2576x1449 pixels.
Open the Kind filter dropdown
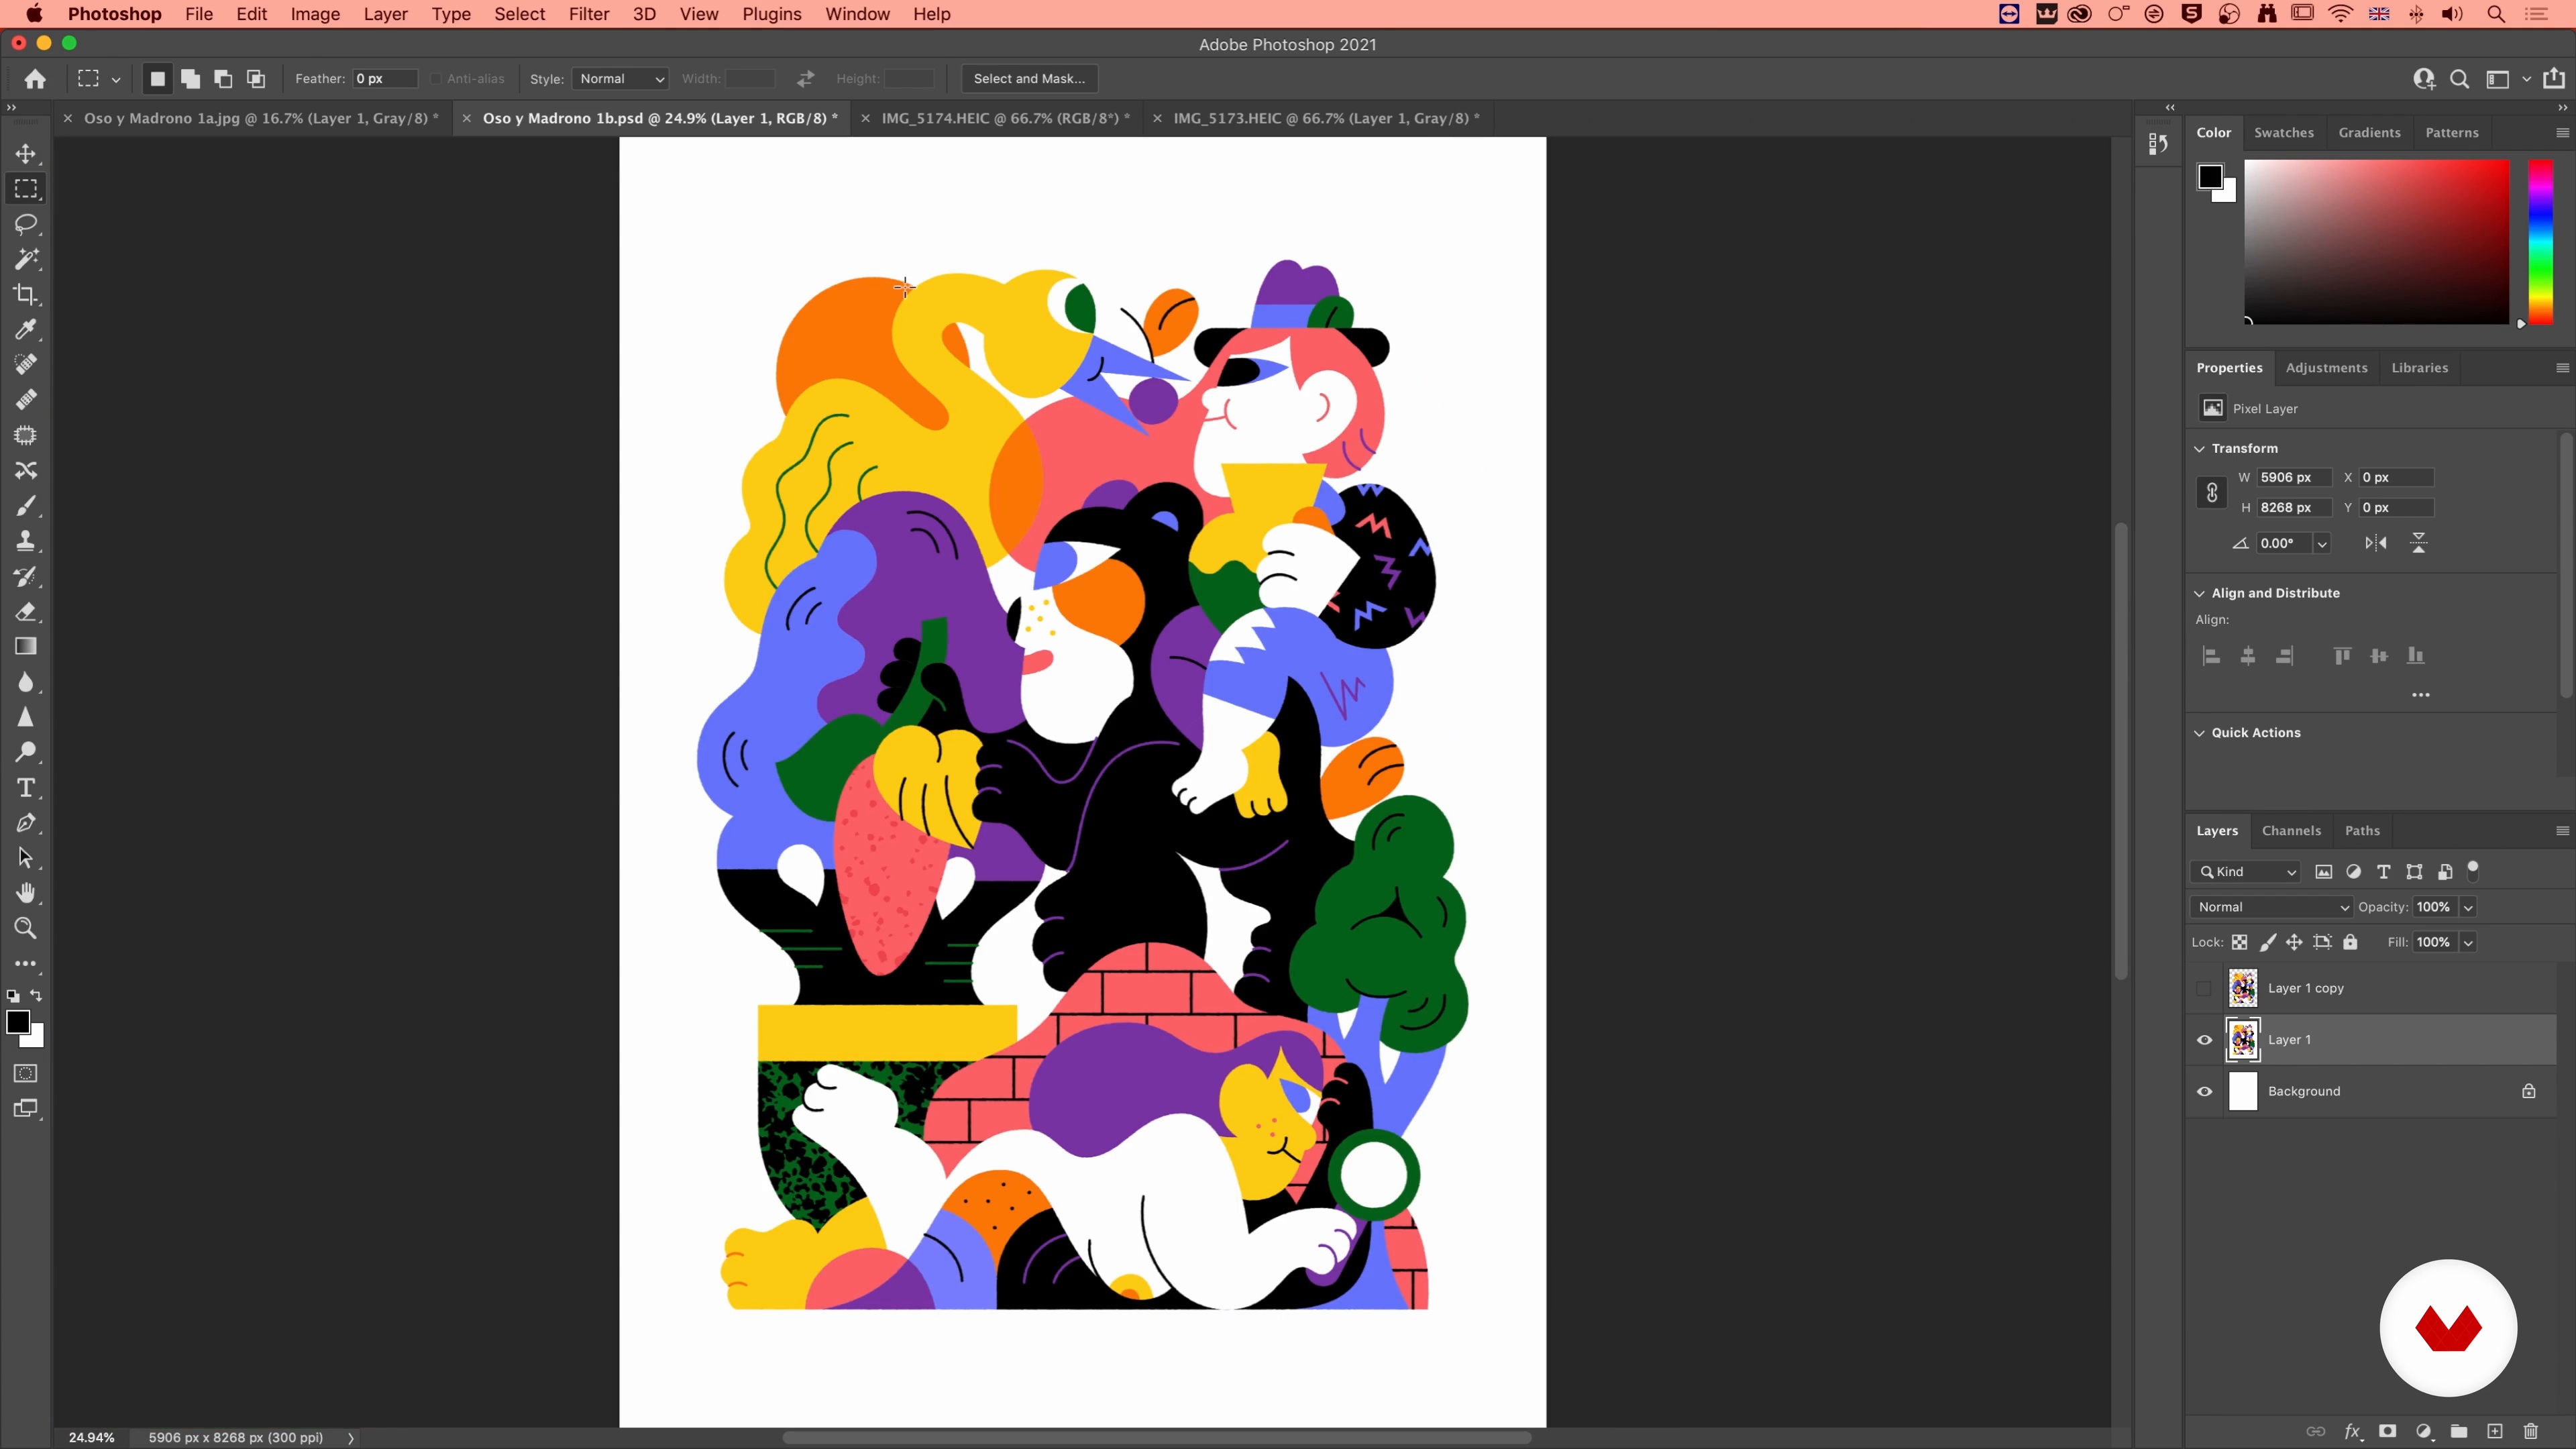point(2245,872)
